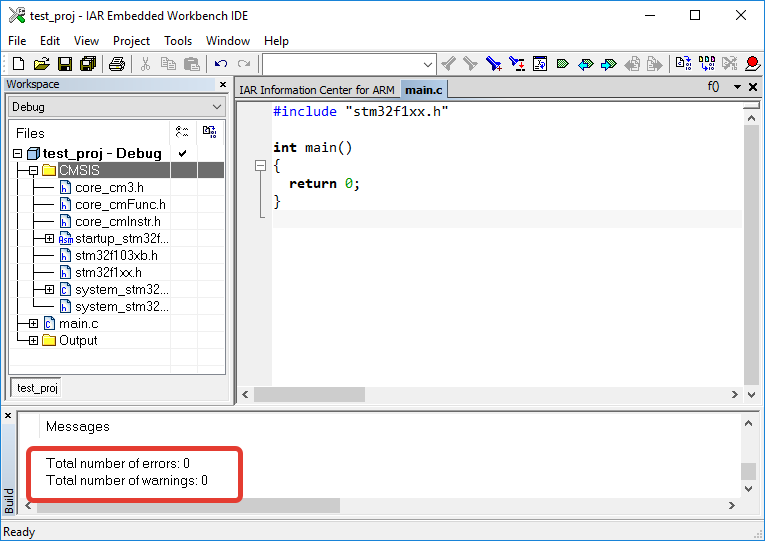765x541 pixels.
Task: Click the Save All toolbar icon
Action: point(87,64)
